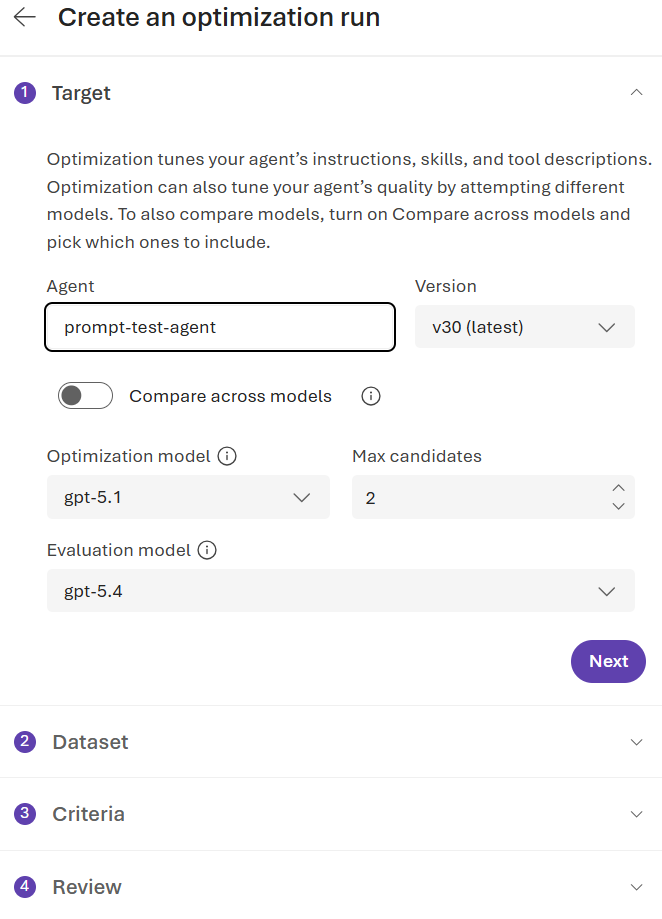Click the step 3 Criteria number badge
The height and width of the screenshot is (919, 662).
point(25,814)
